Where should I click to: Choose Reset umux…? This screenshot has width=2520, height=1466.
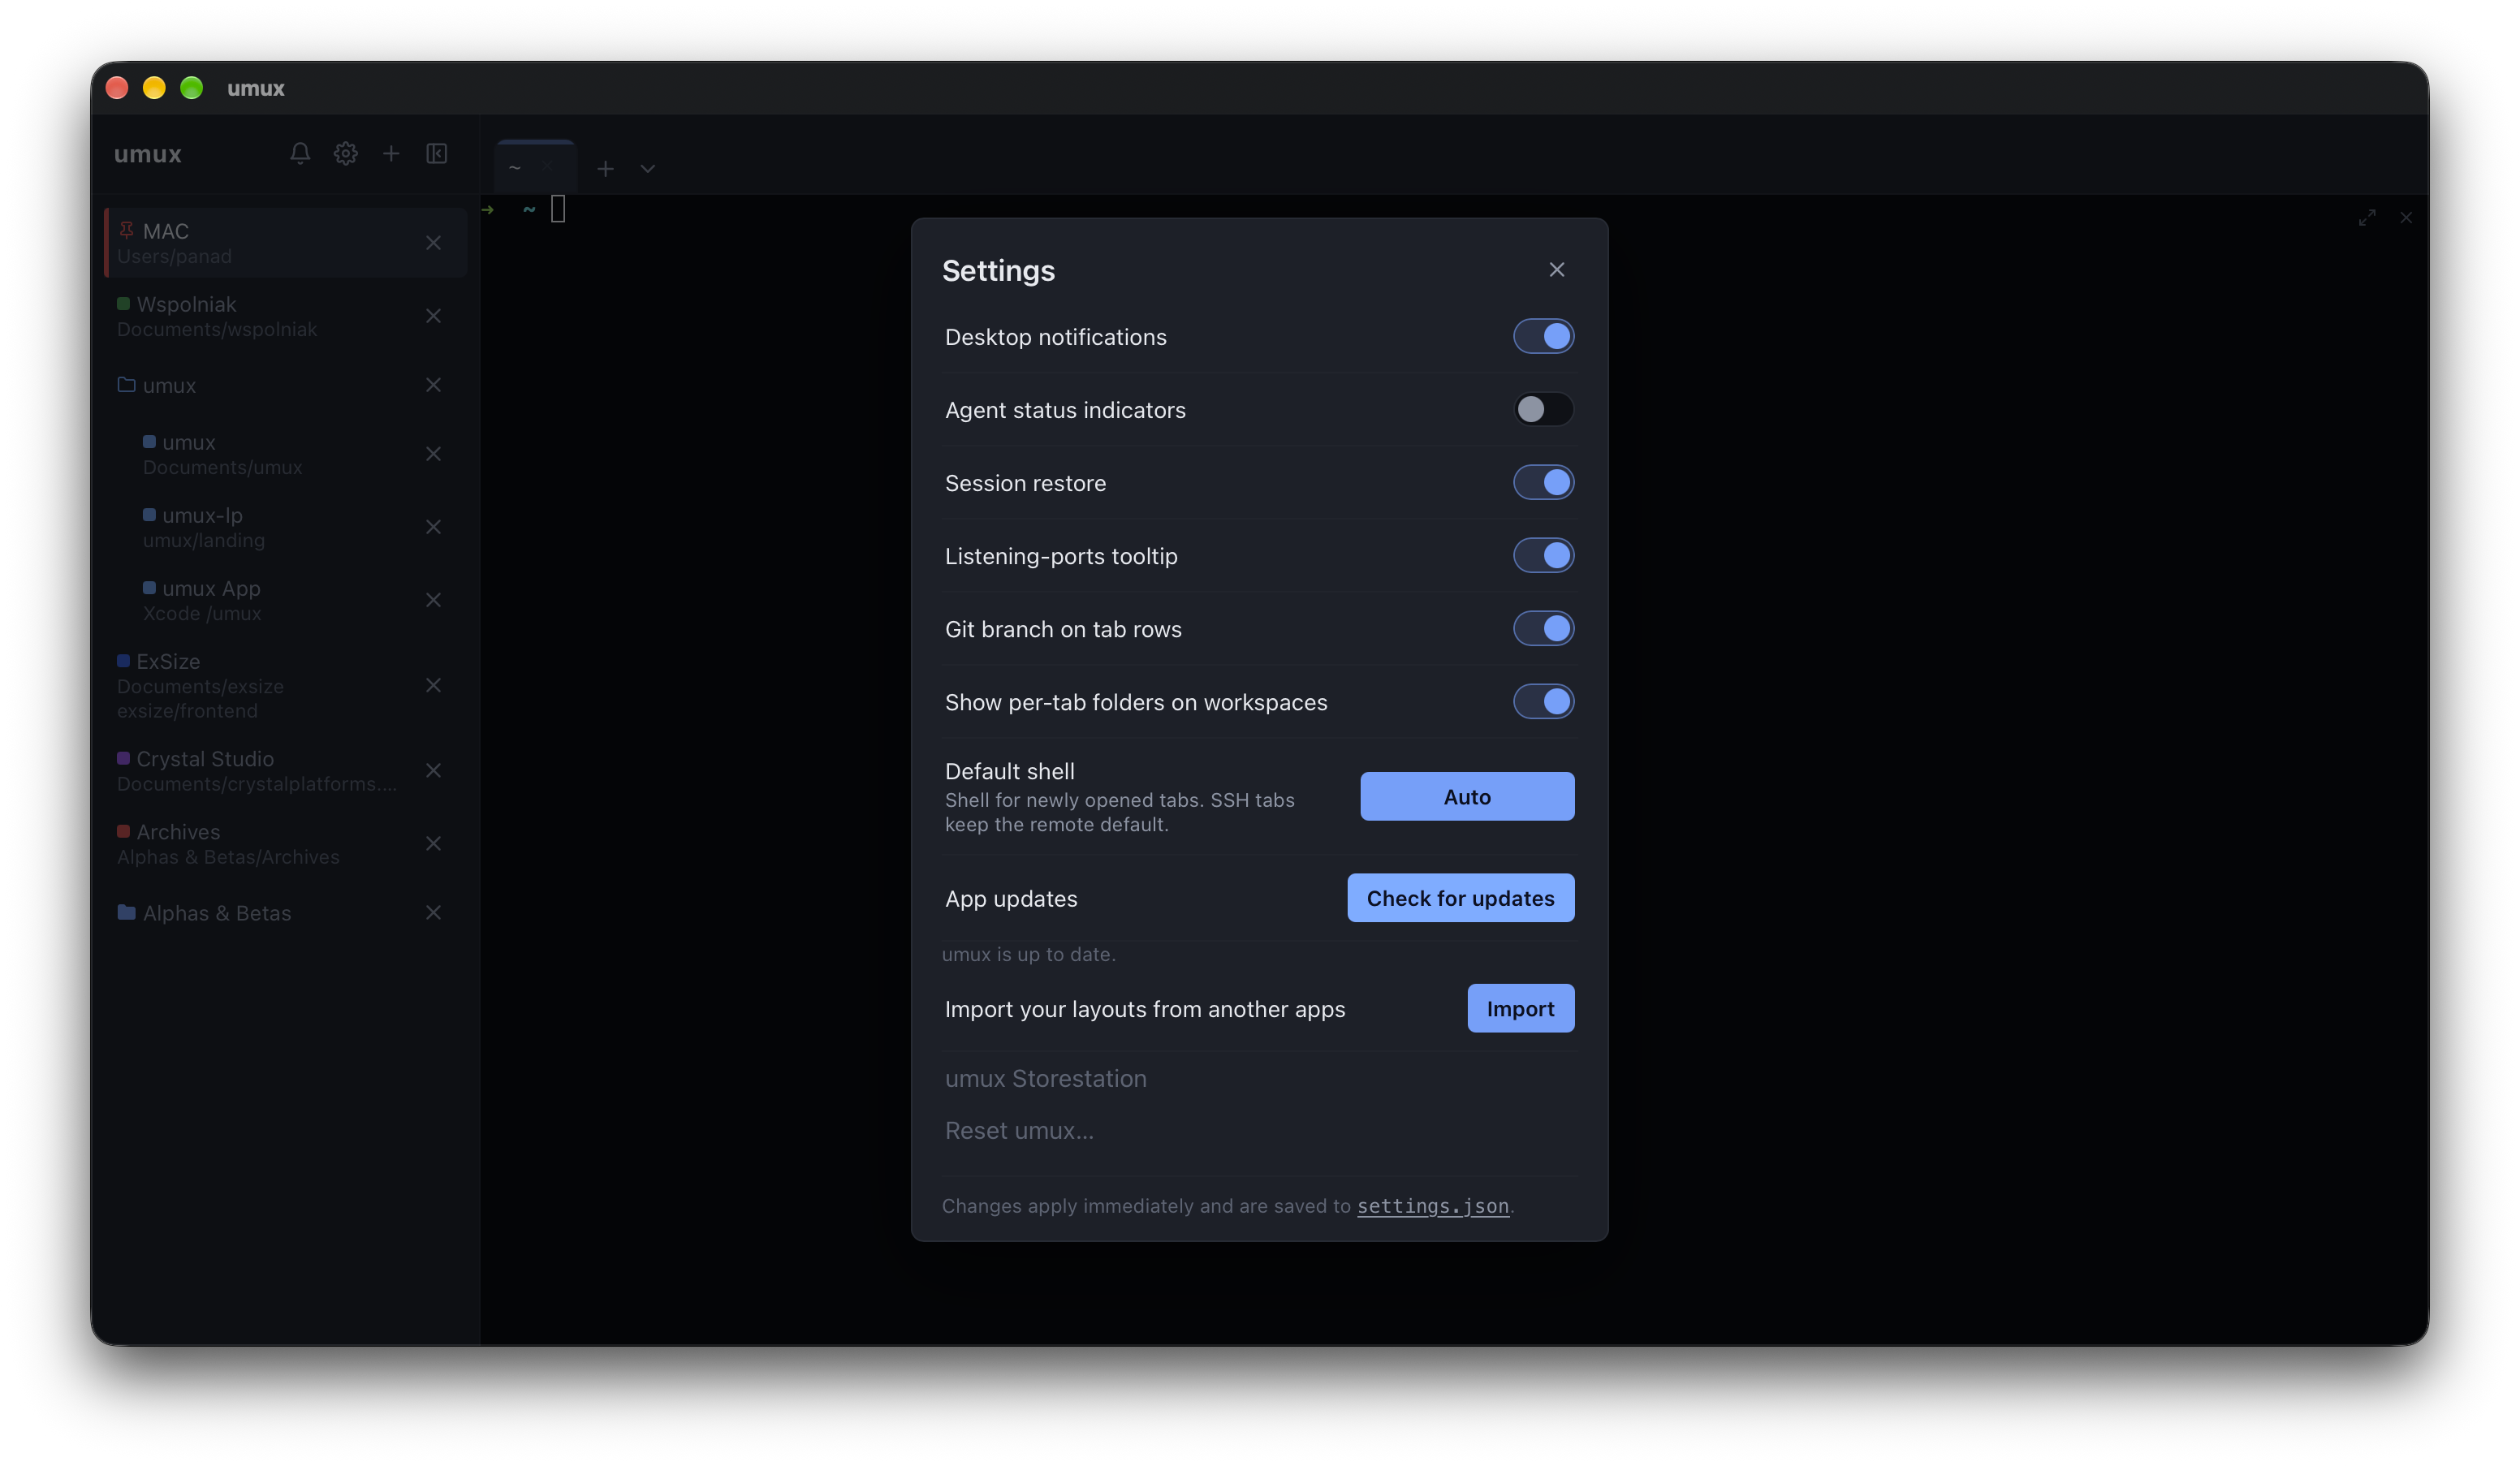point(1019,1131)
